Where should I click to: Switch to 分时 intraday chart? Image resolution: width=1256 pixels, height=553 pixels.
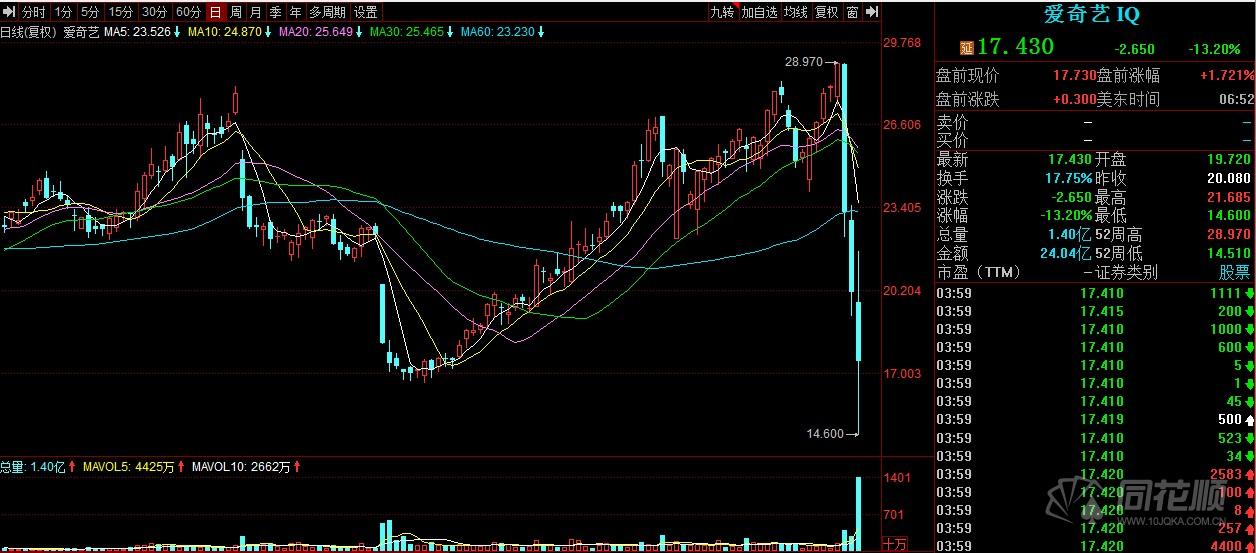coord(34,12)
